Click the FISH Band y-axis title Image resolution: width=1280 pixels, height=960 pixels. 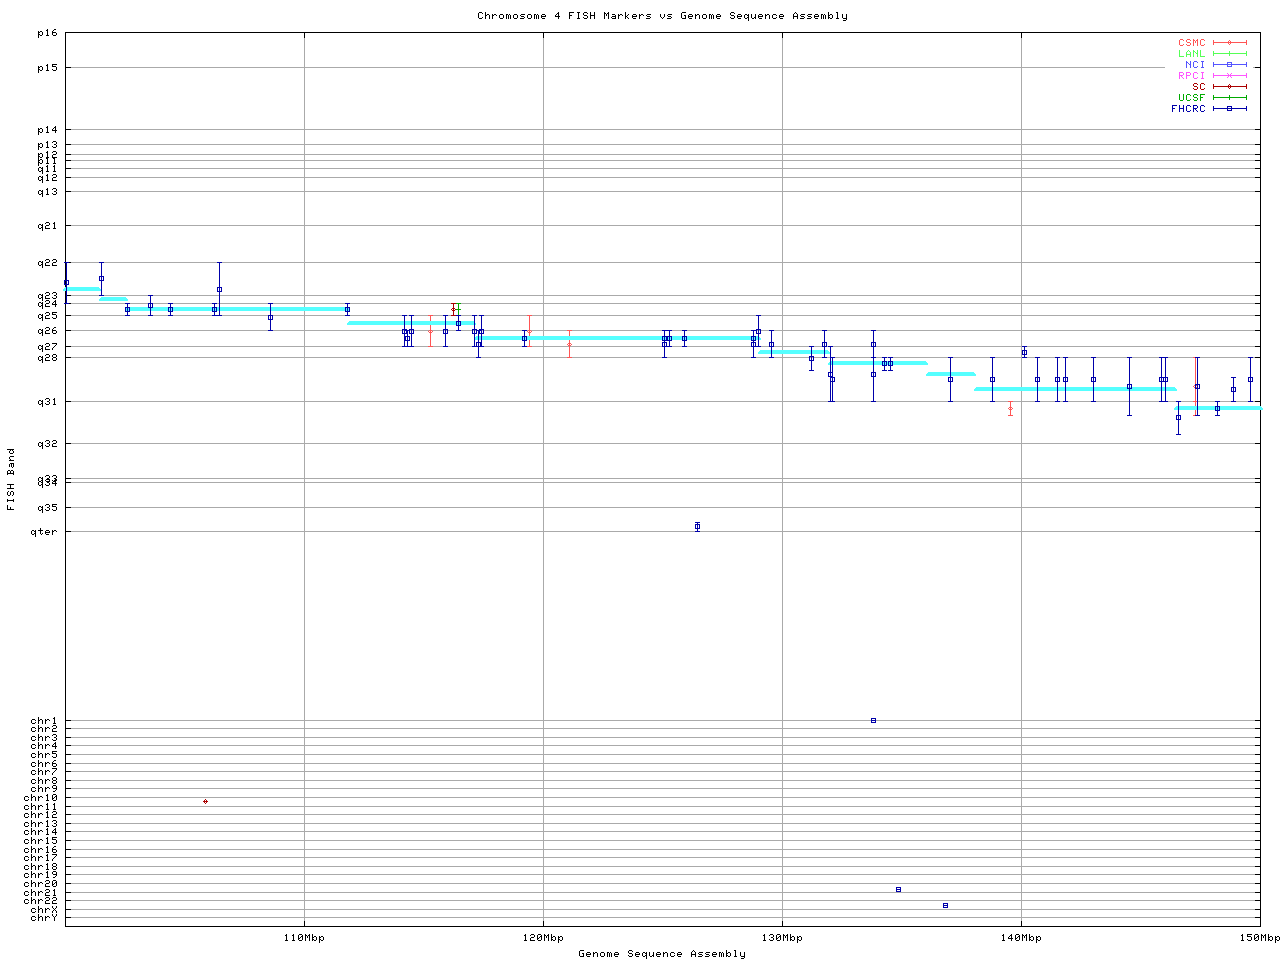(11, 479)
